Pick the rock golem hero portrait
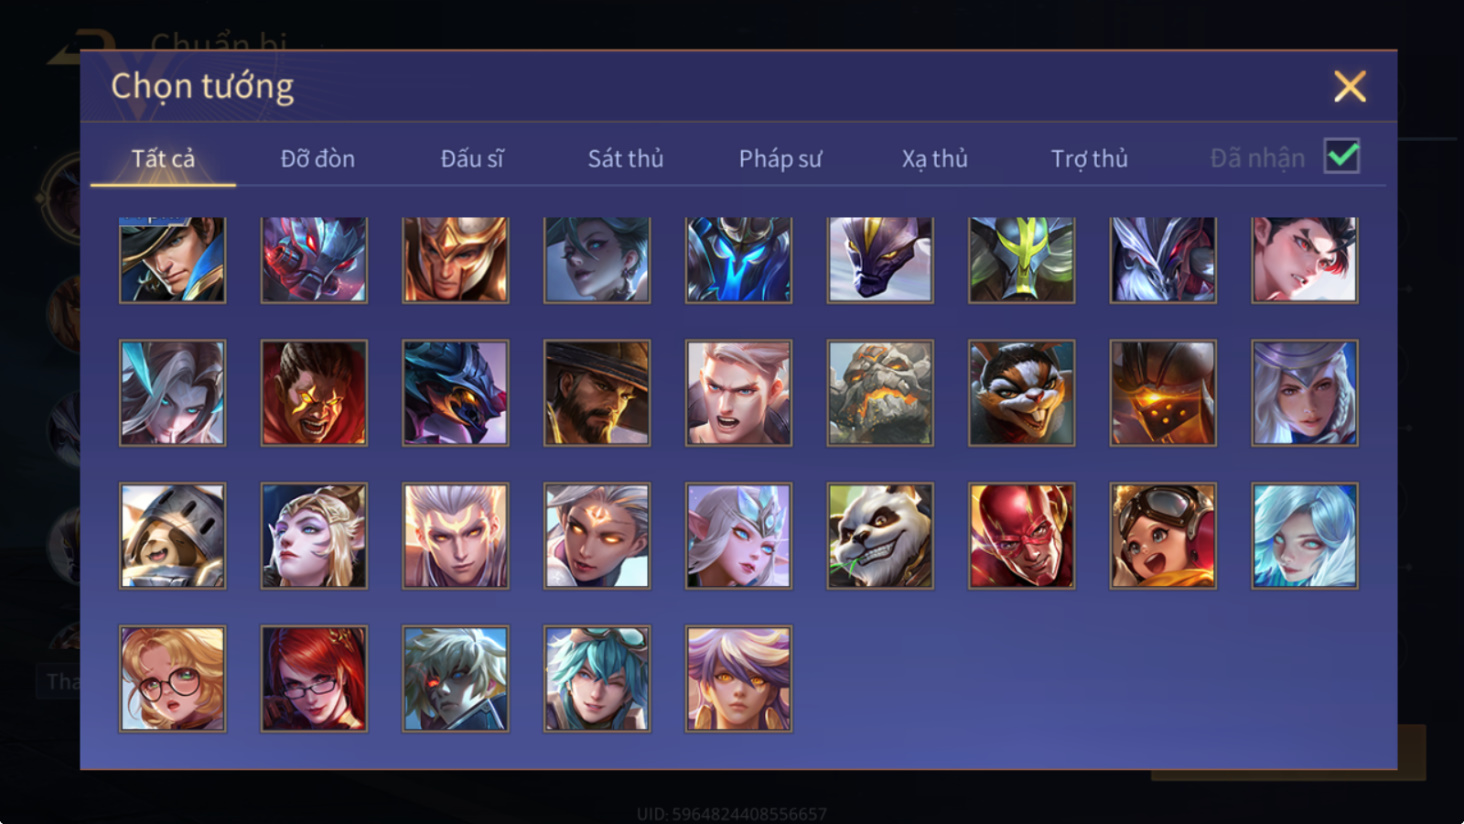Screen dimensions: 1464x824 pos(880,393)
